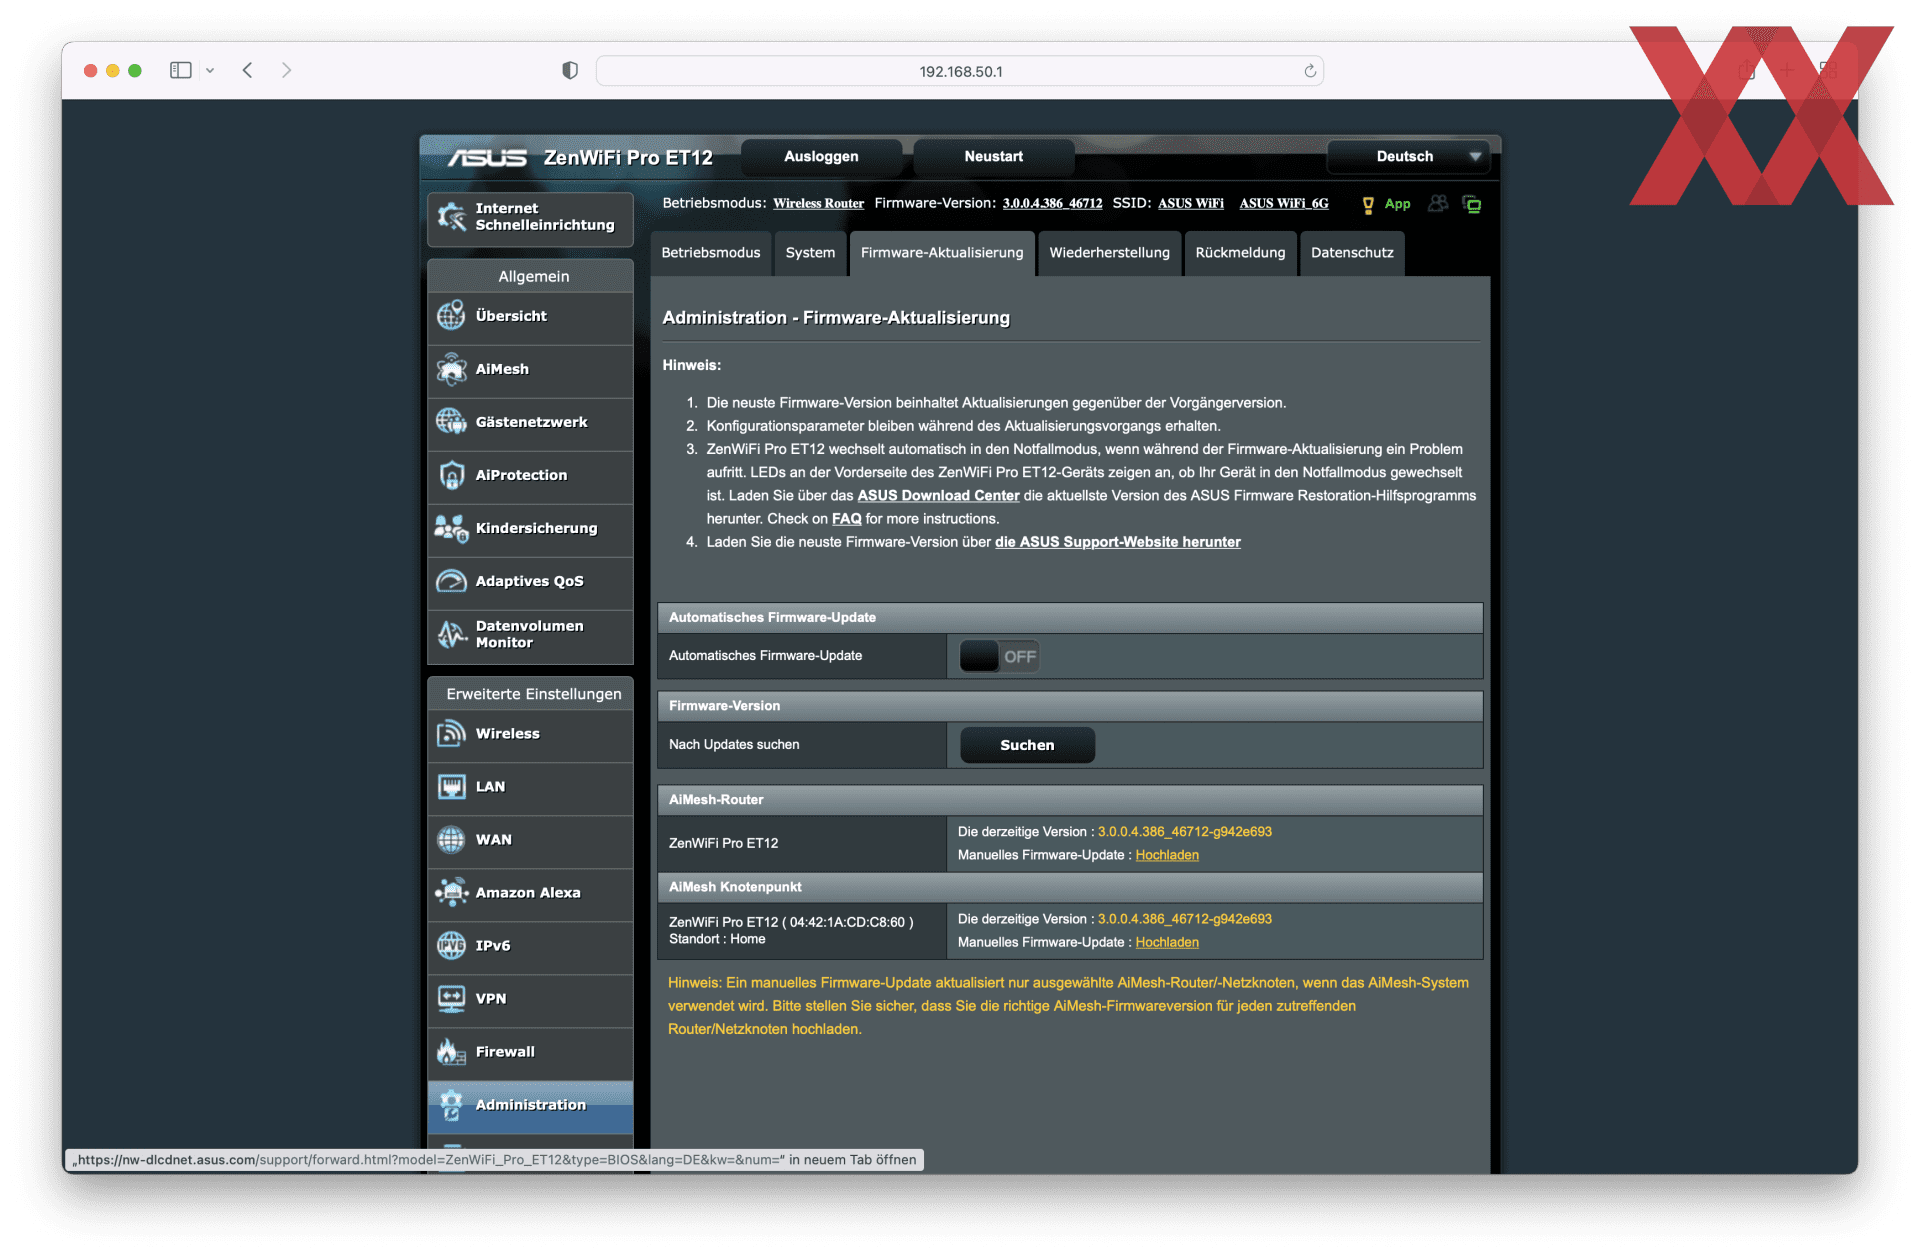Viewport: 1920px width, 1256px height.
Task: Reload the page in Safari
Action: tap(1310, 71)
